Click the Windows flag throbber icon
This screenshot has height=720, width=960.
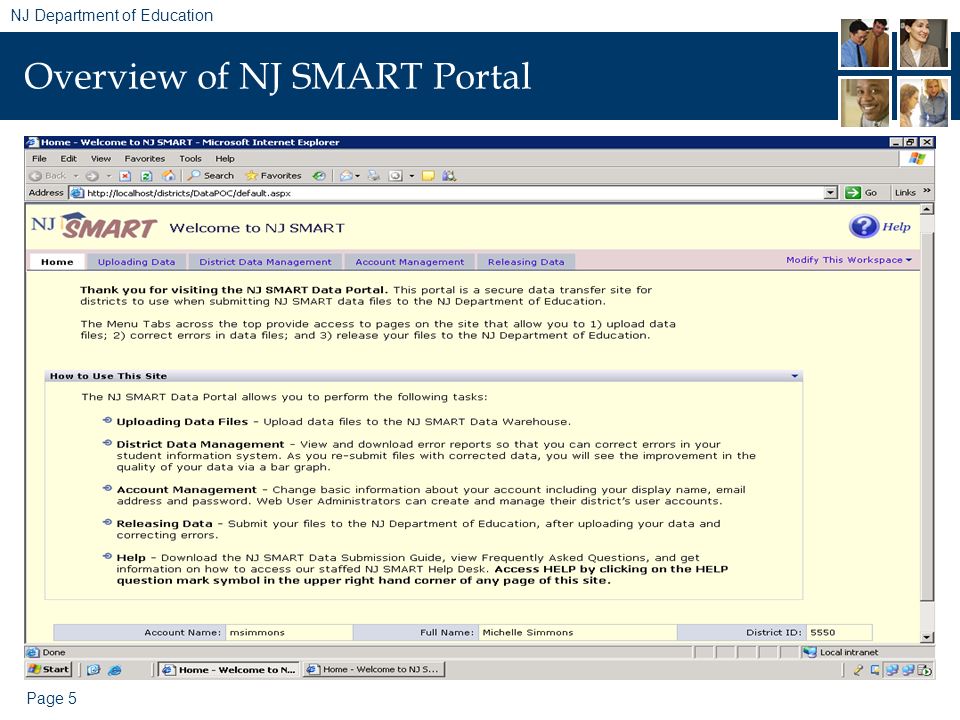tap(917, 159)
